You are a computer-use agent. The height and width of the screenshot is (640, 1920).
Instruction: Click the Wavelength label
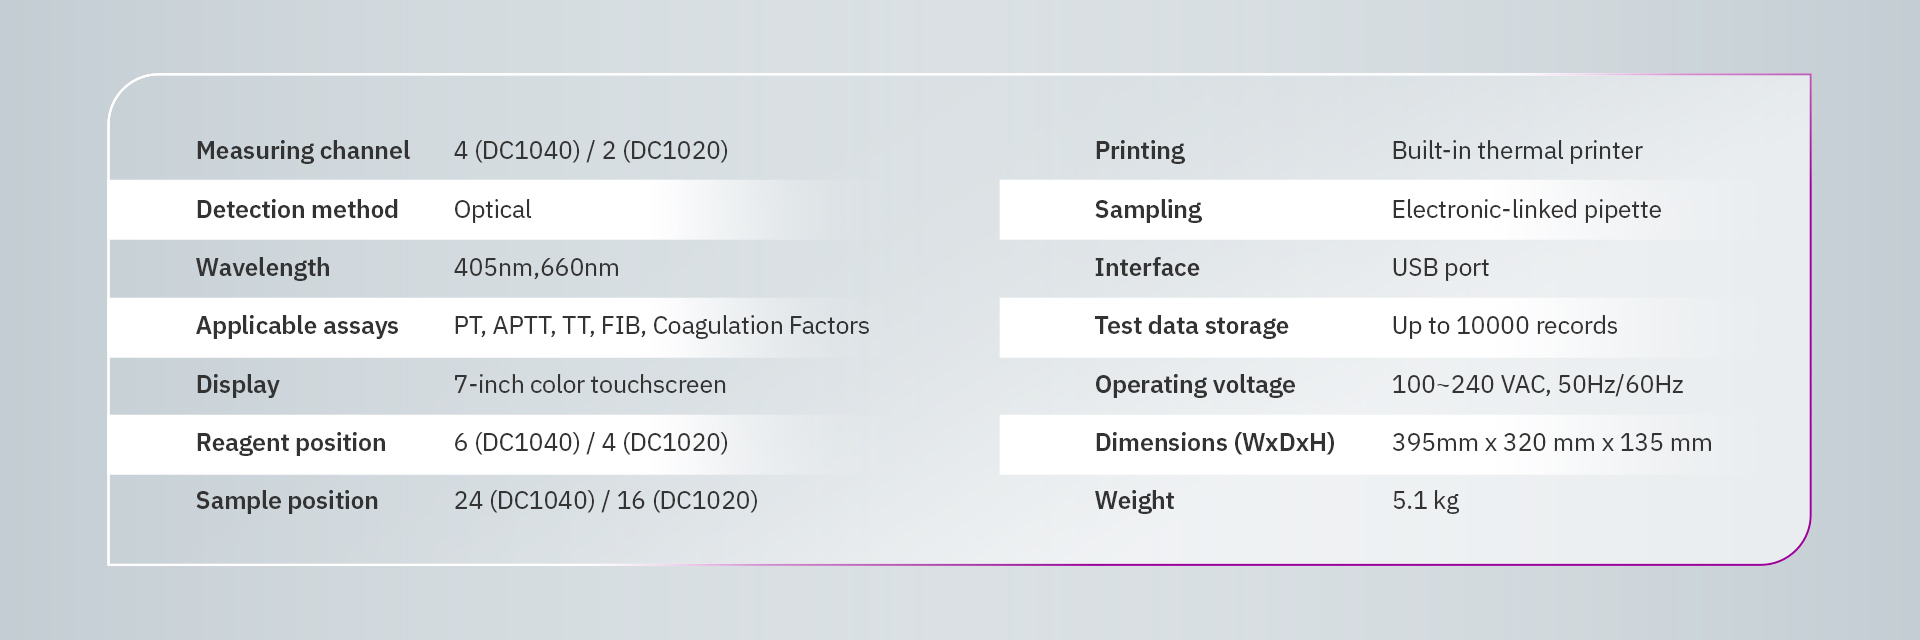coord(262,268)
